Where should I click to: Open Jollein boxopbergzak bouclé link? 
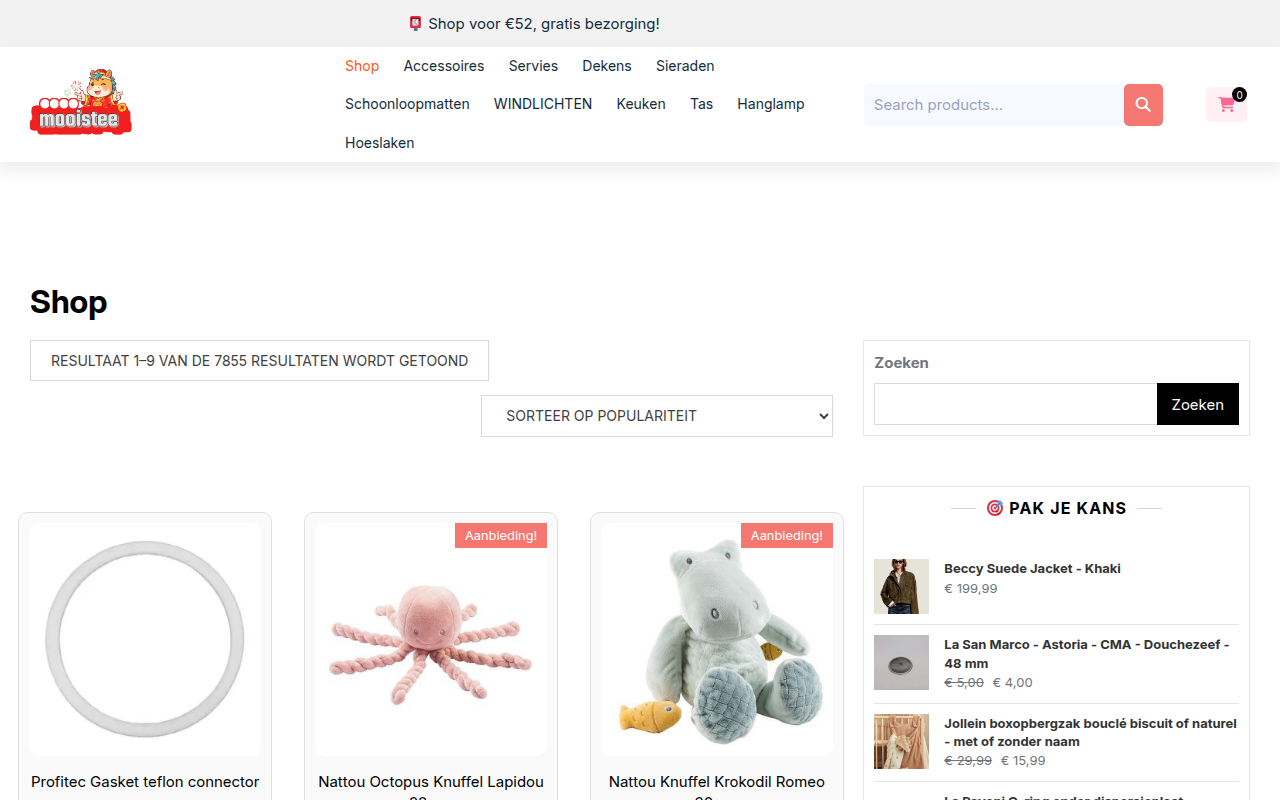(x=1090, y=732)
